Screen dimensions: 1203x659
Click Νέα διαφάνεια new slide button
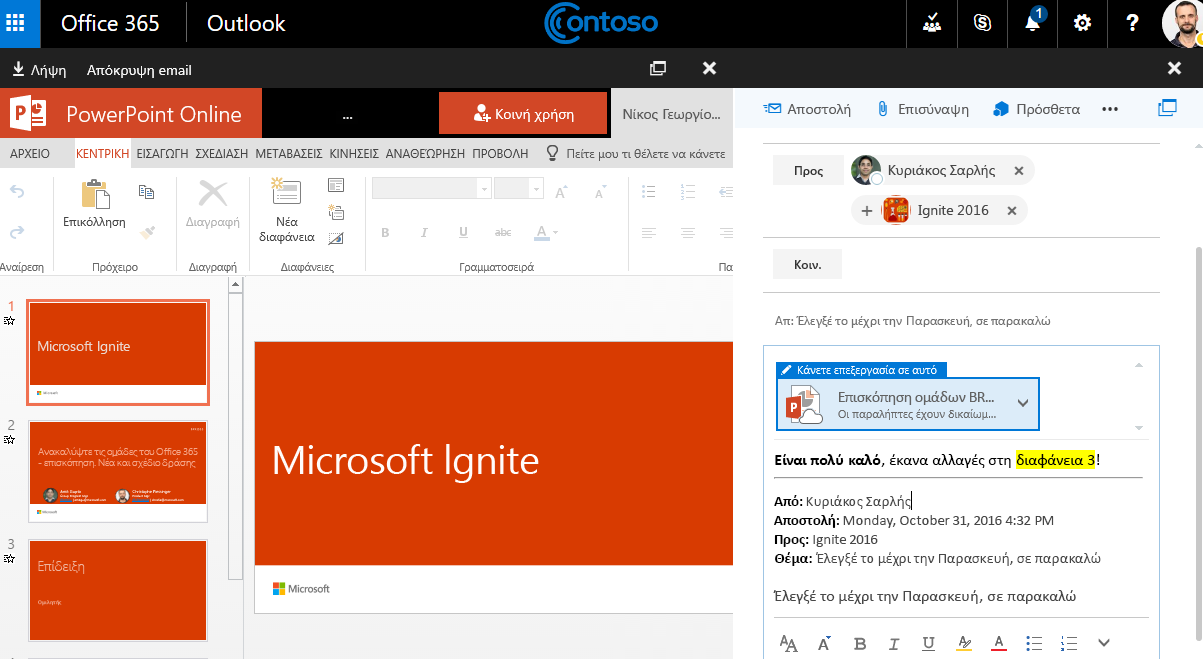pyautogui.click(x=287, y=212)
